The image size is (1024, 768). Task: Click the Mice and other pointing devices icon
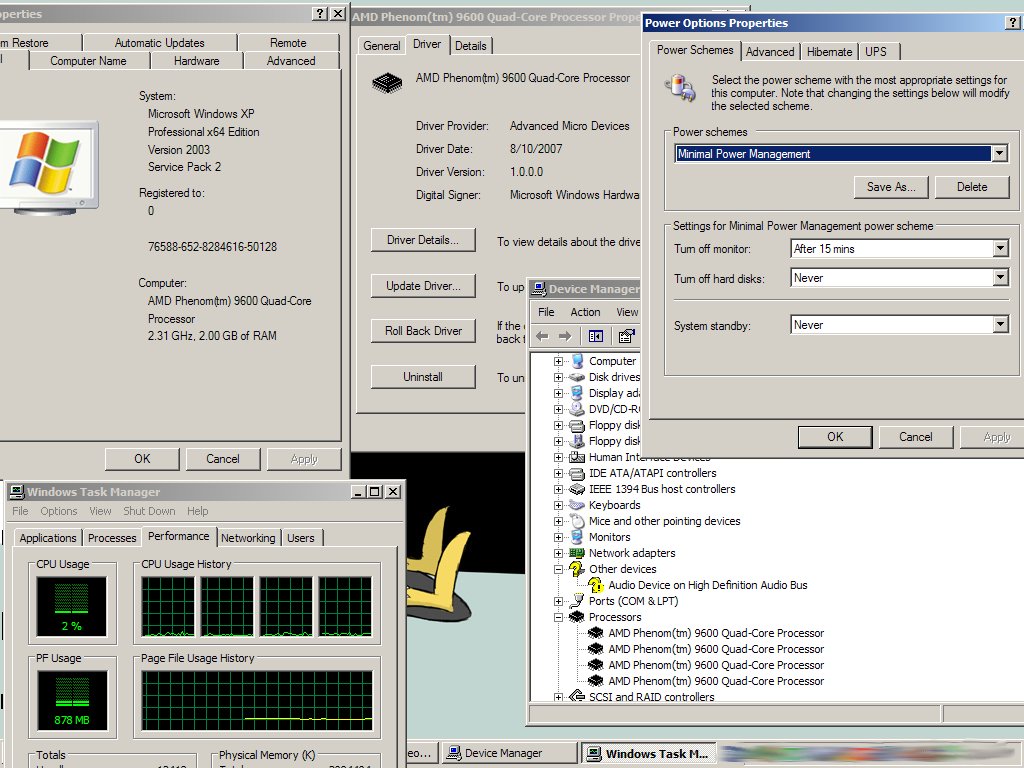point(577,520)
